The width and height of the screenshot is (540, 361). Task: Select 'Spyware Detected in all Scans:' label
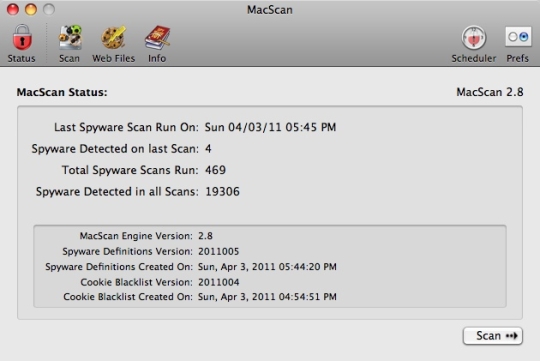point(117,192)
